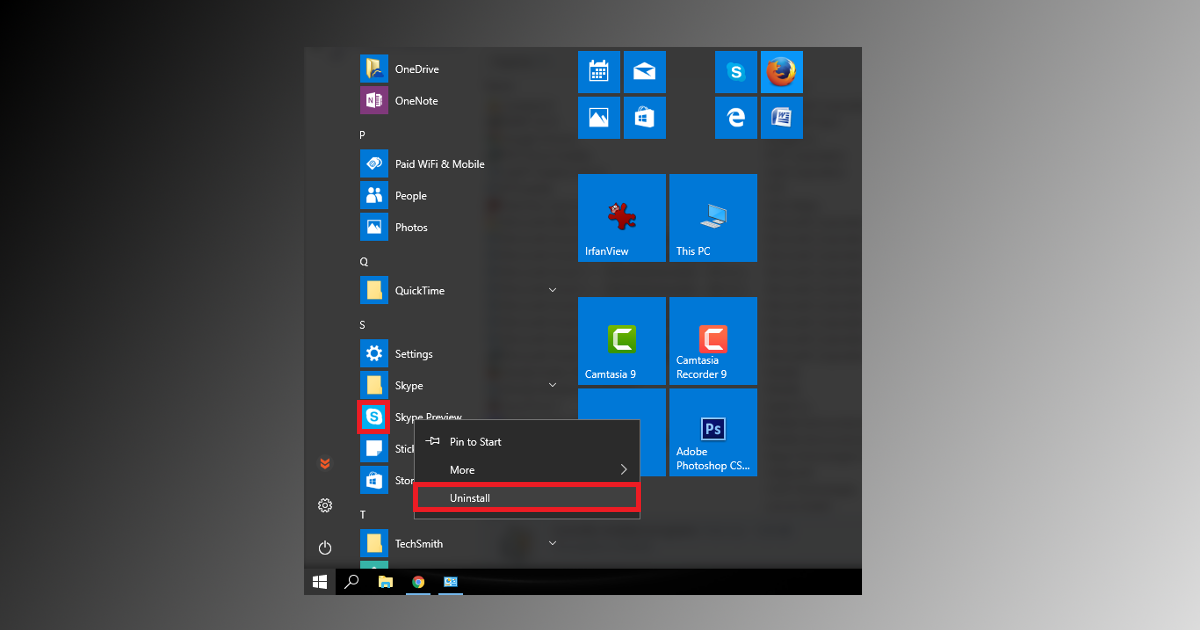Open Settings gear in the left rail
The image size is (1200, 630).
click(x=325, y=506)
